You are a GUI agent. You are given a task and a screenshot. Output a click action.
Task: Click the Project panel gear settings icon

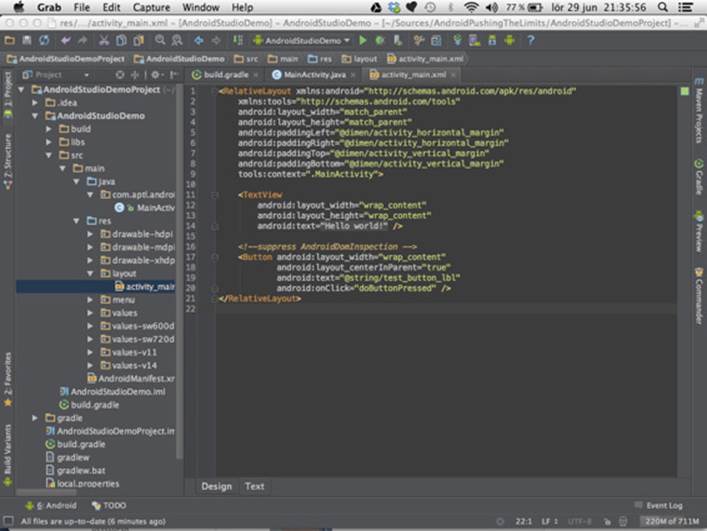155,75
